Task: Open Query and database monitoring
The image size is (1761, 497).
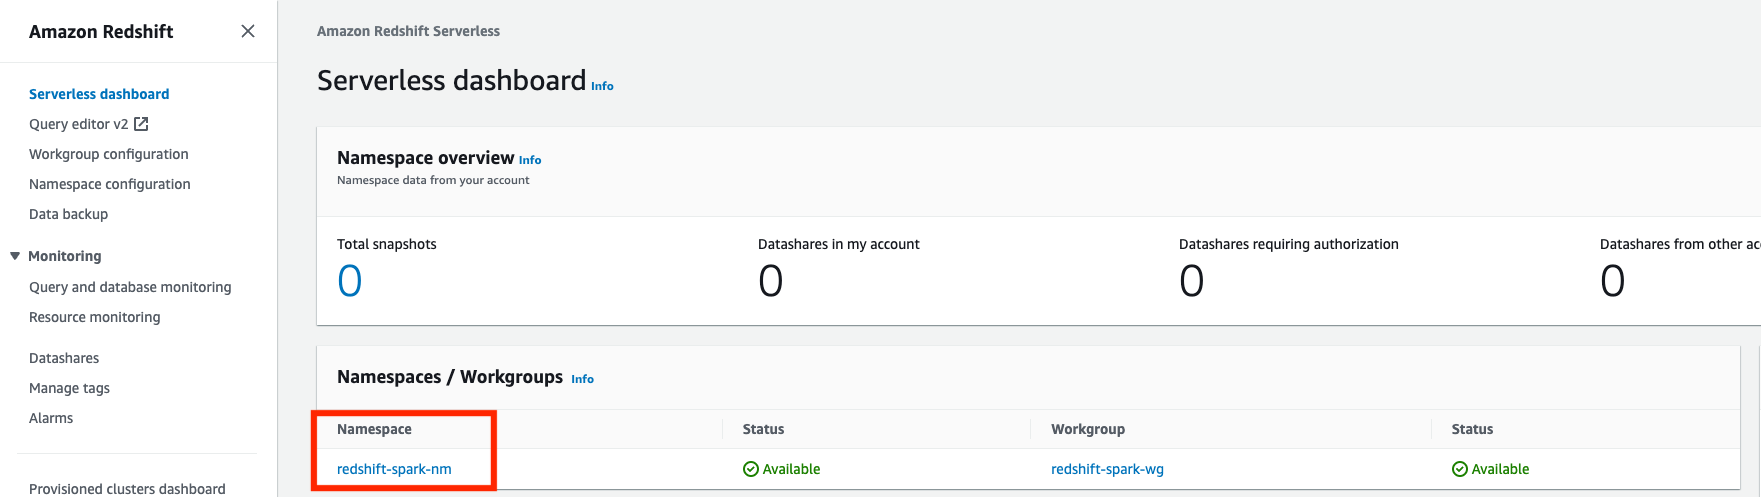Action: [x=130, y=287]
